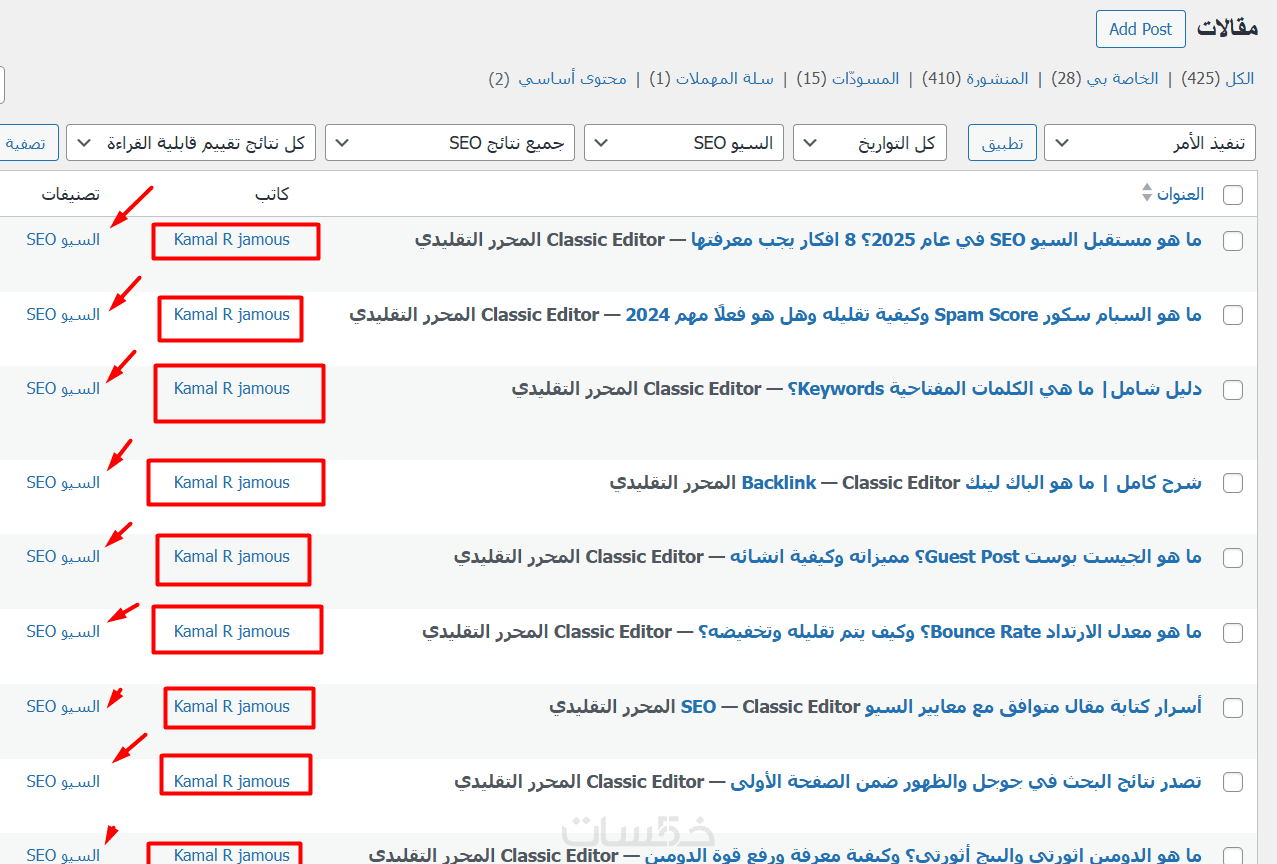Open post دليل شامل الكلمات المفتاحية Keywords
The height and width of the screenshot is (864, 1277).
995,389
